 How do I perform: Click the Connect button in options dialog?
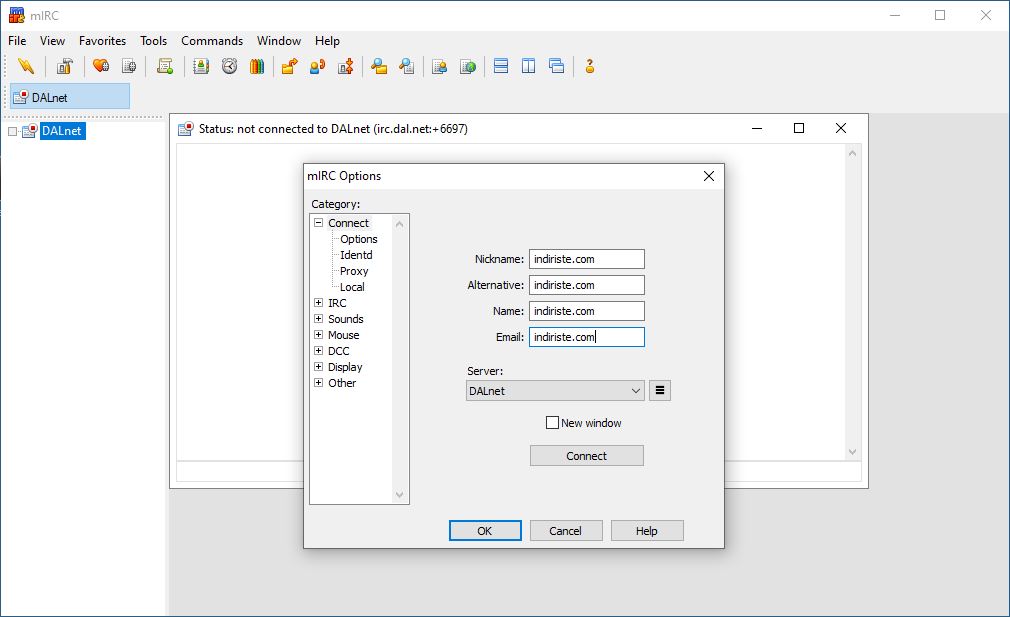tap(587, 455)
